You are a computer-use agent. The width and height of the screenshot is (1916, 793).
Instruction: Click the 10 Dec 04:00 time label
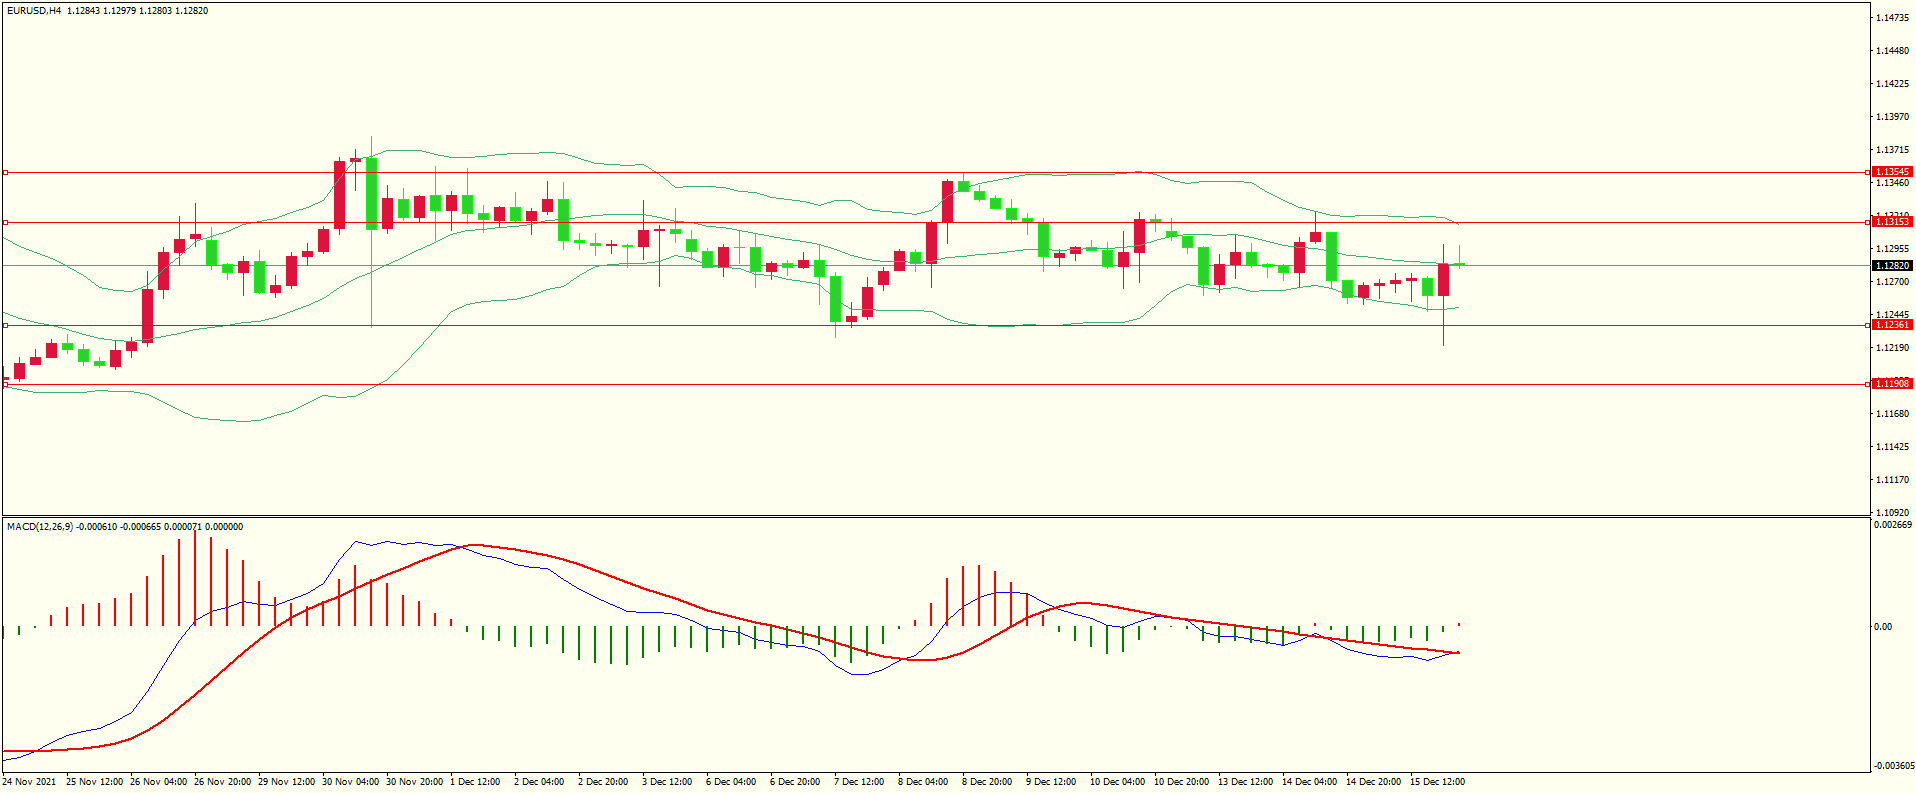coord(1117,782)
